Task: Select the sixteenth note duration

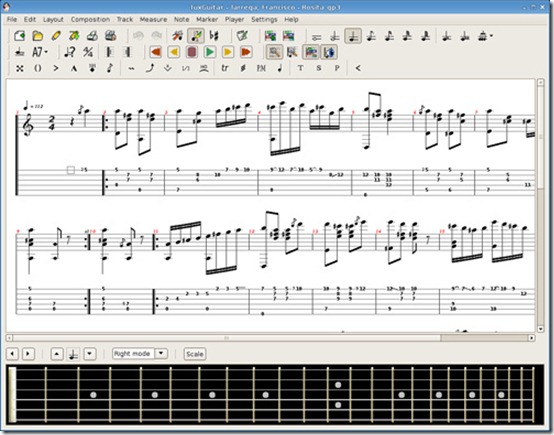Action: click(389, 36)
